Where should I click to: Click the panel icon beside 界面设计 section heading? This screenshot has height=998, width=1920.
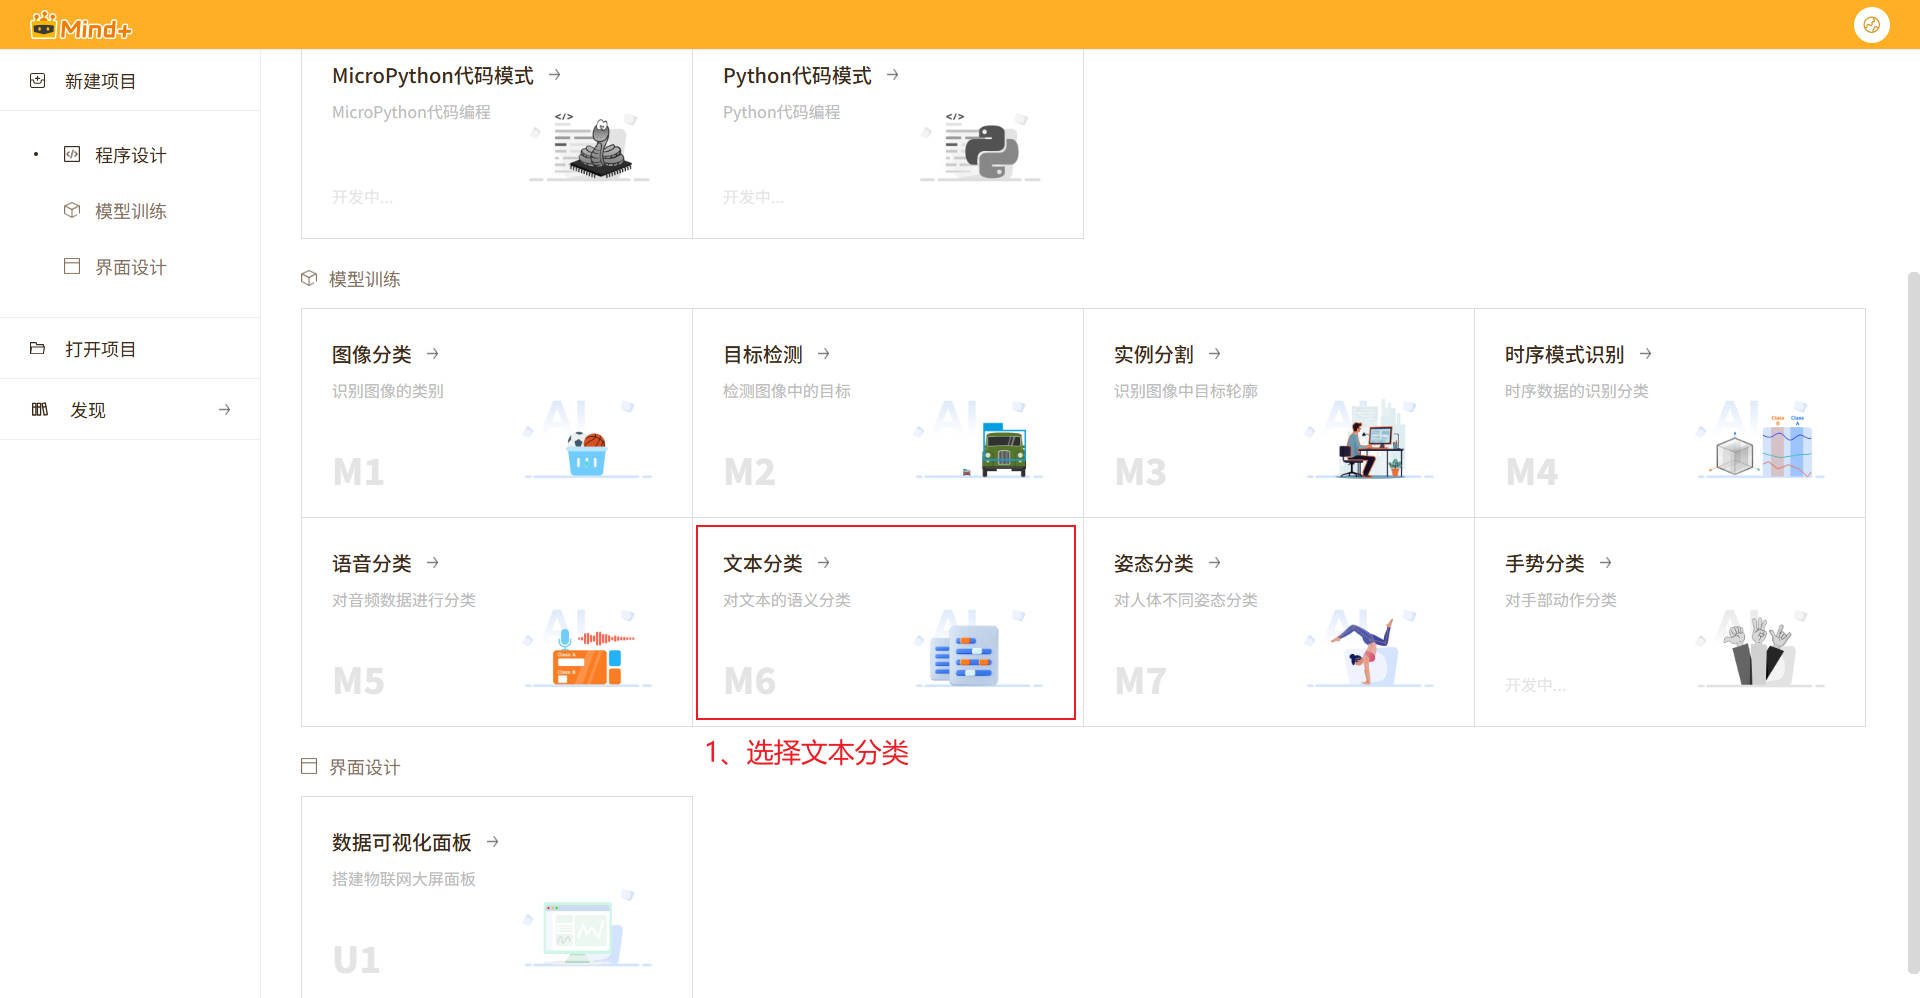click(x=309, y=766)
